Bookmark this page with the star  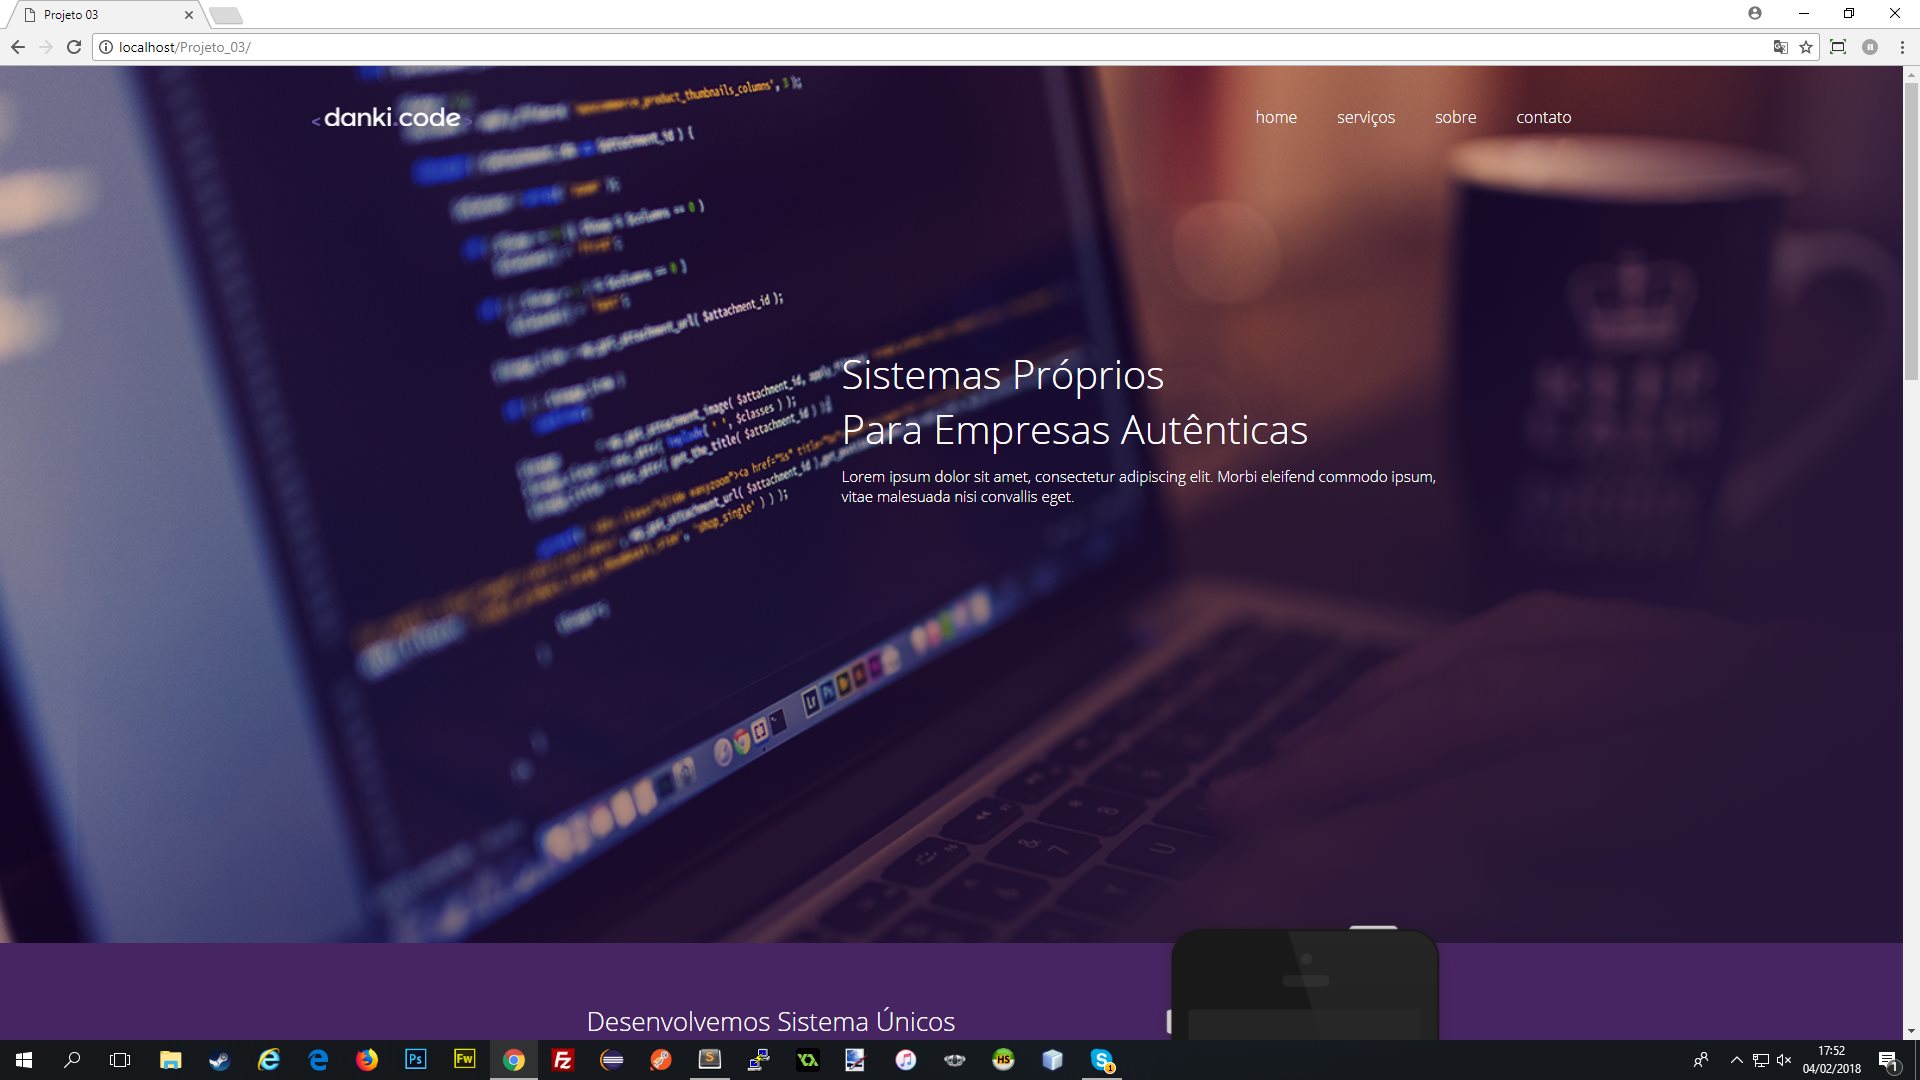[x=1806, y=47]
